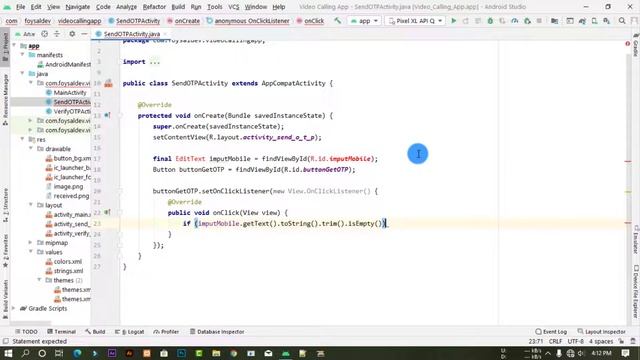Open the Android view selector in the Project panel
The image size is (640, 360).
pyautogui.click(x=25, y=34)
